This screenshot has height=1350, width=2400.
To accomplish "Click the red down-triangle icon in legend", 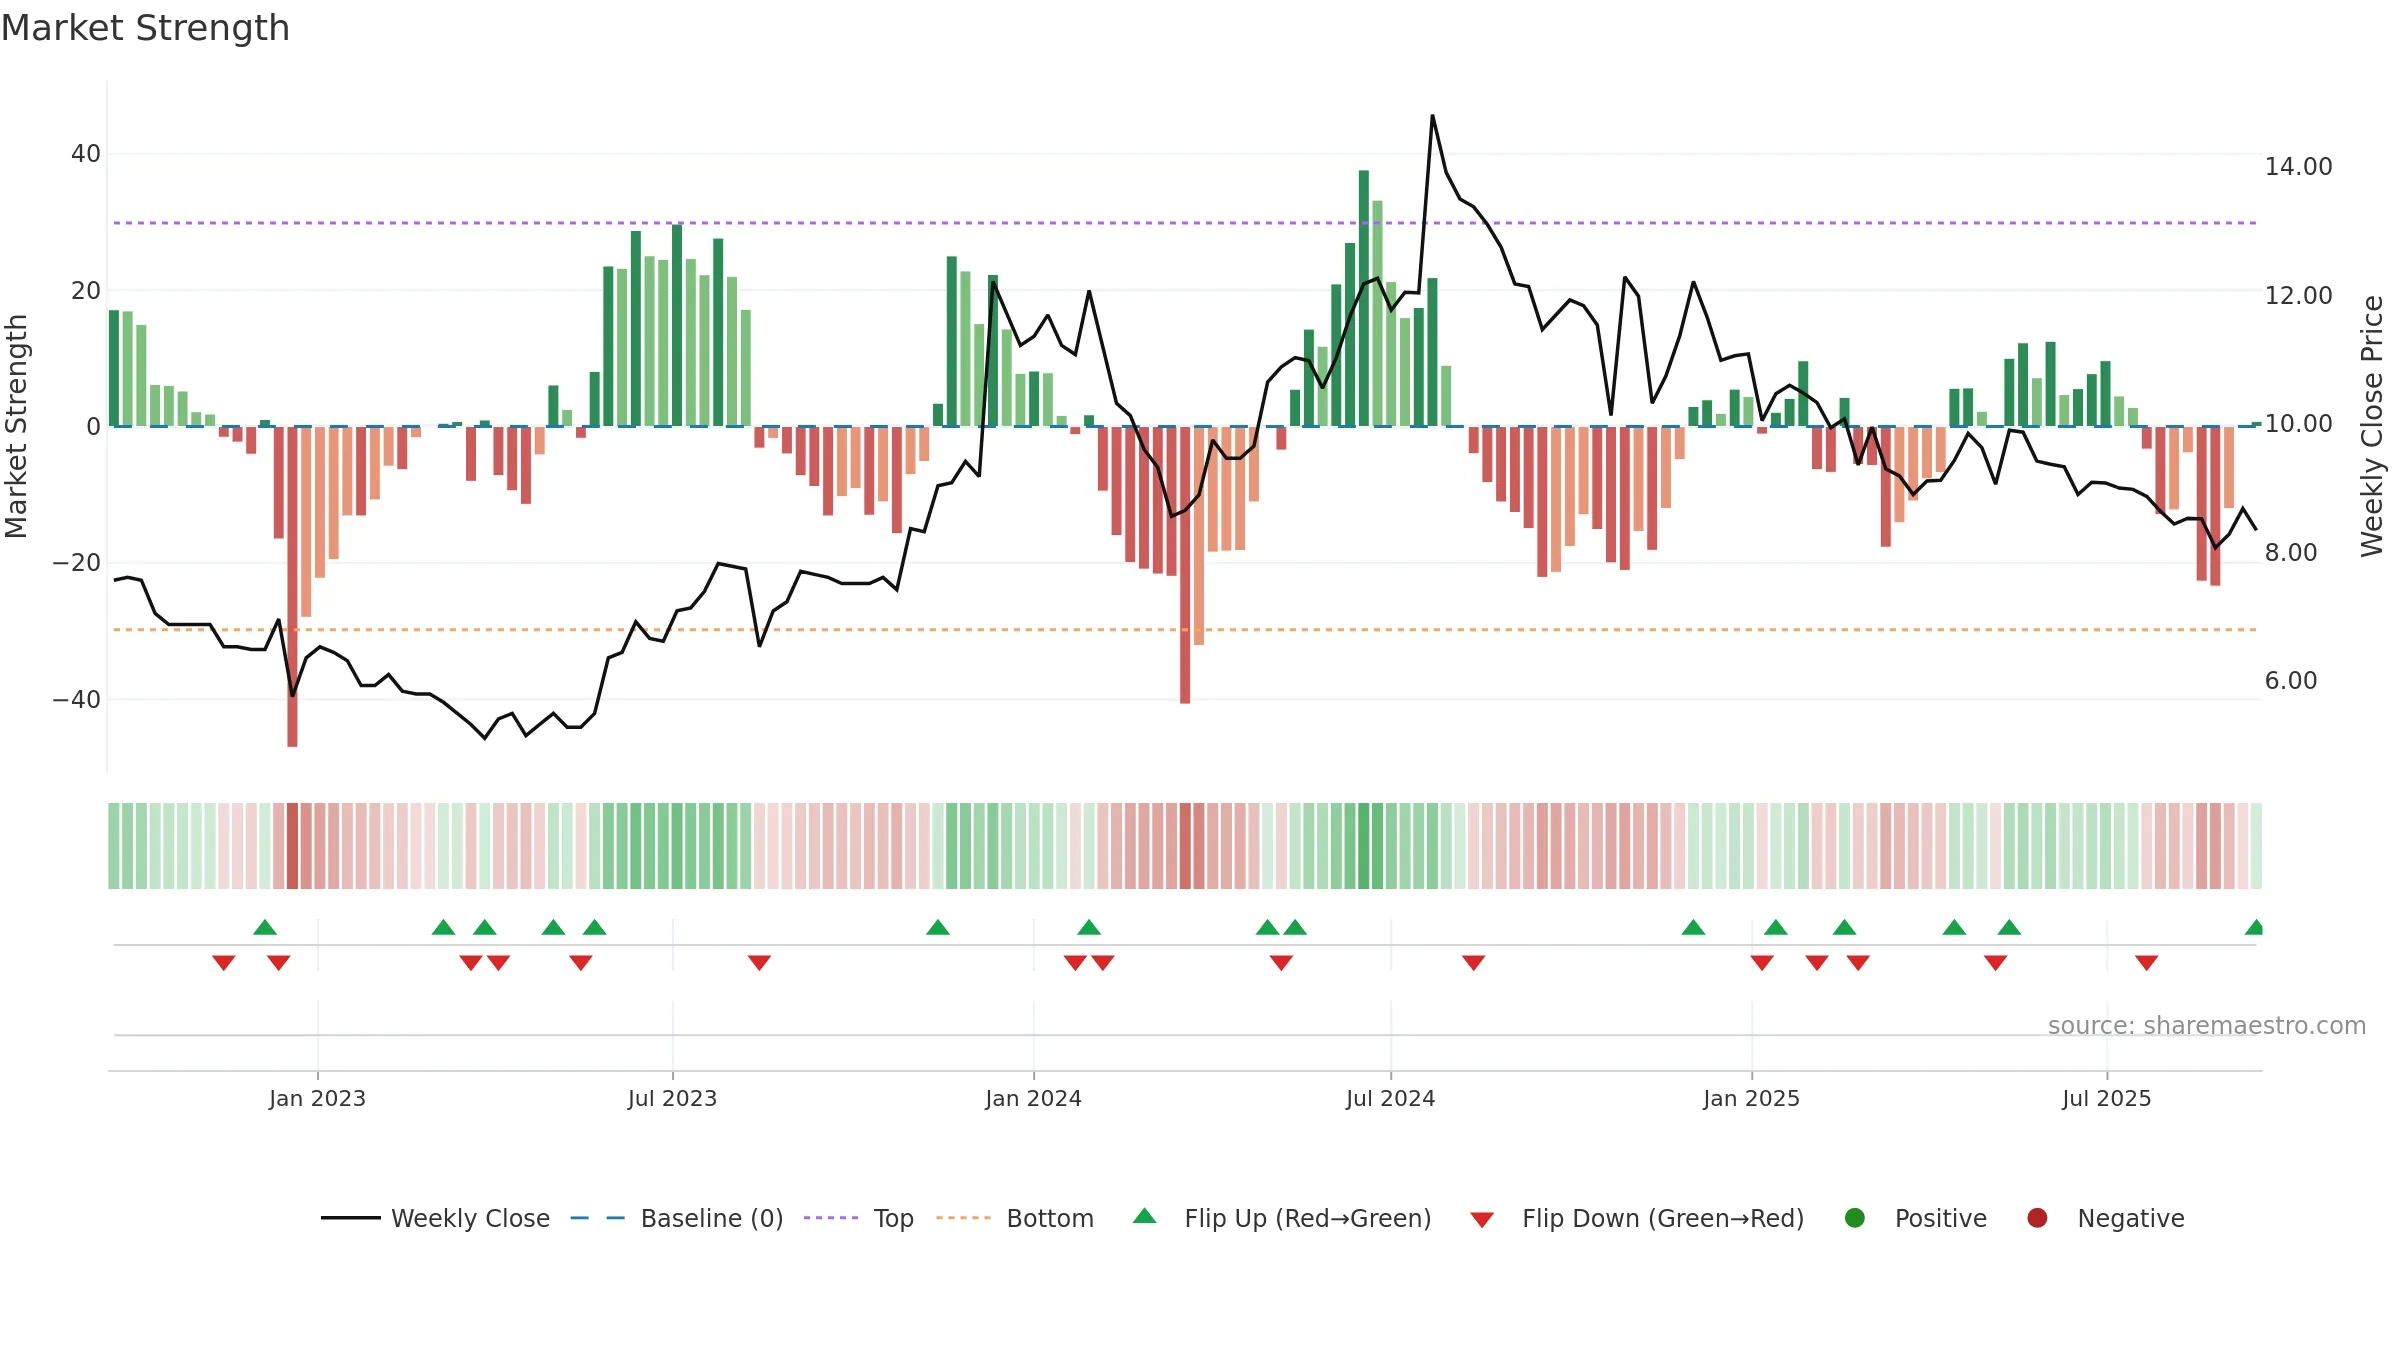I will pos(1482,1220).
